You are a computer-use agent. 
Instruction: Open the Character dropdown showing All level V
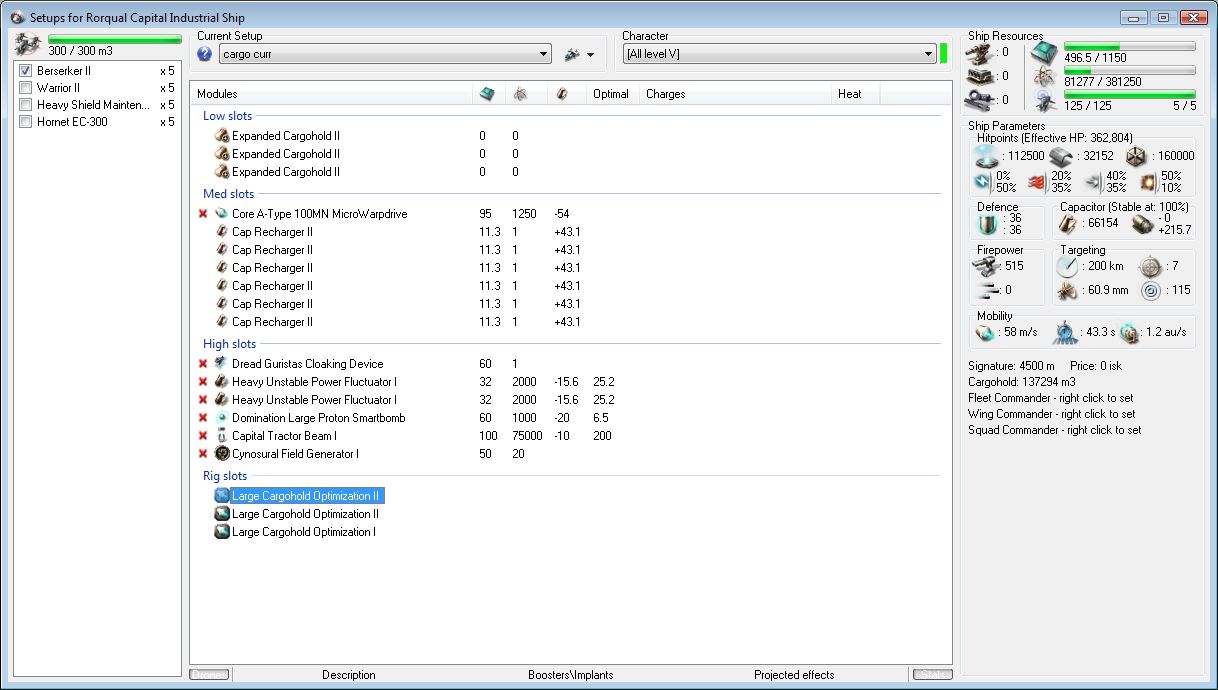point(779,54)
